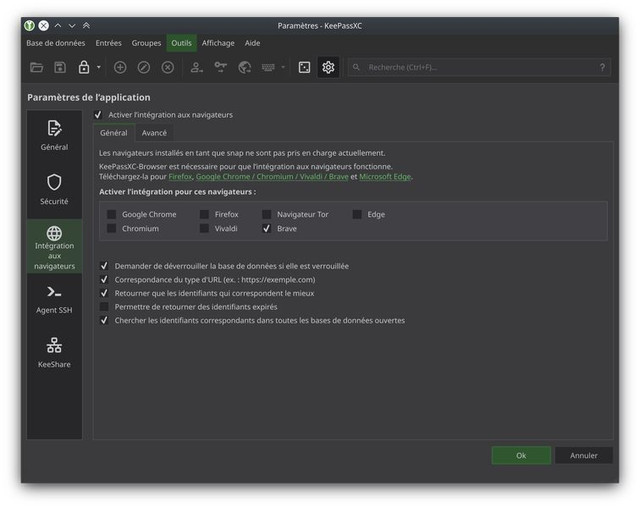
Task: Open the Affichage menu
Action: pos(218,43)
